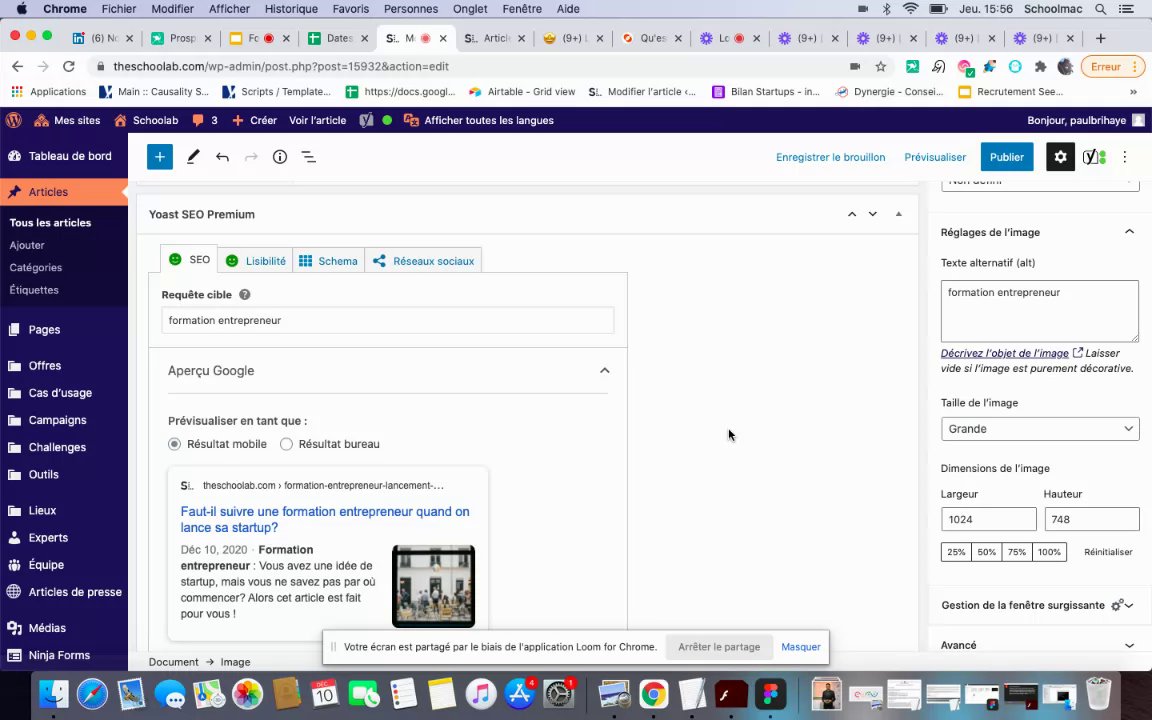Select Résultat mobile radio button

tap(174, 444)
